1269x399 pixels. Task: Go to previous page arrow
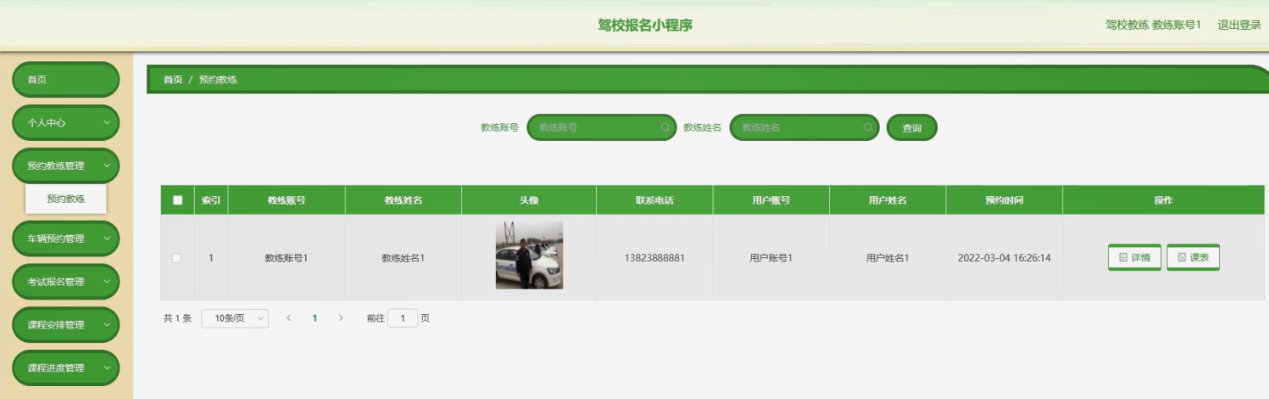pos(289,318)
